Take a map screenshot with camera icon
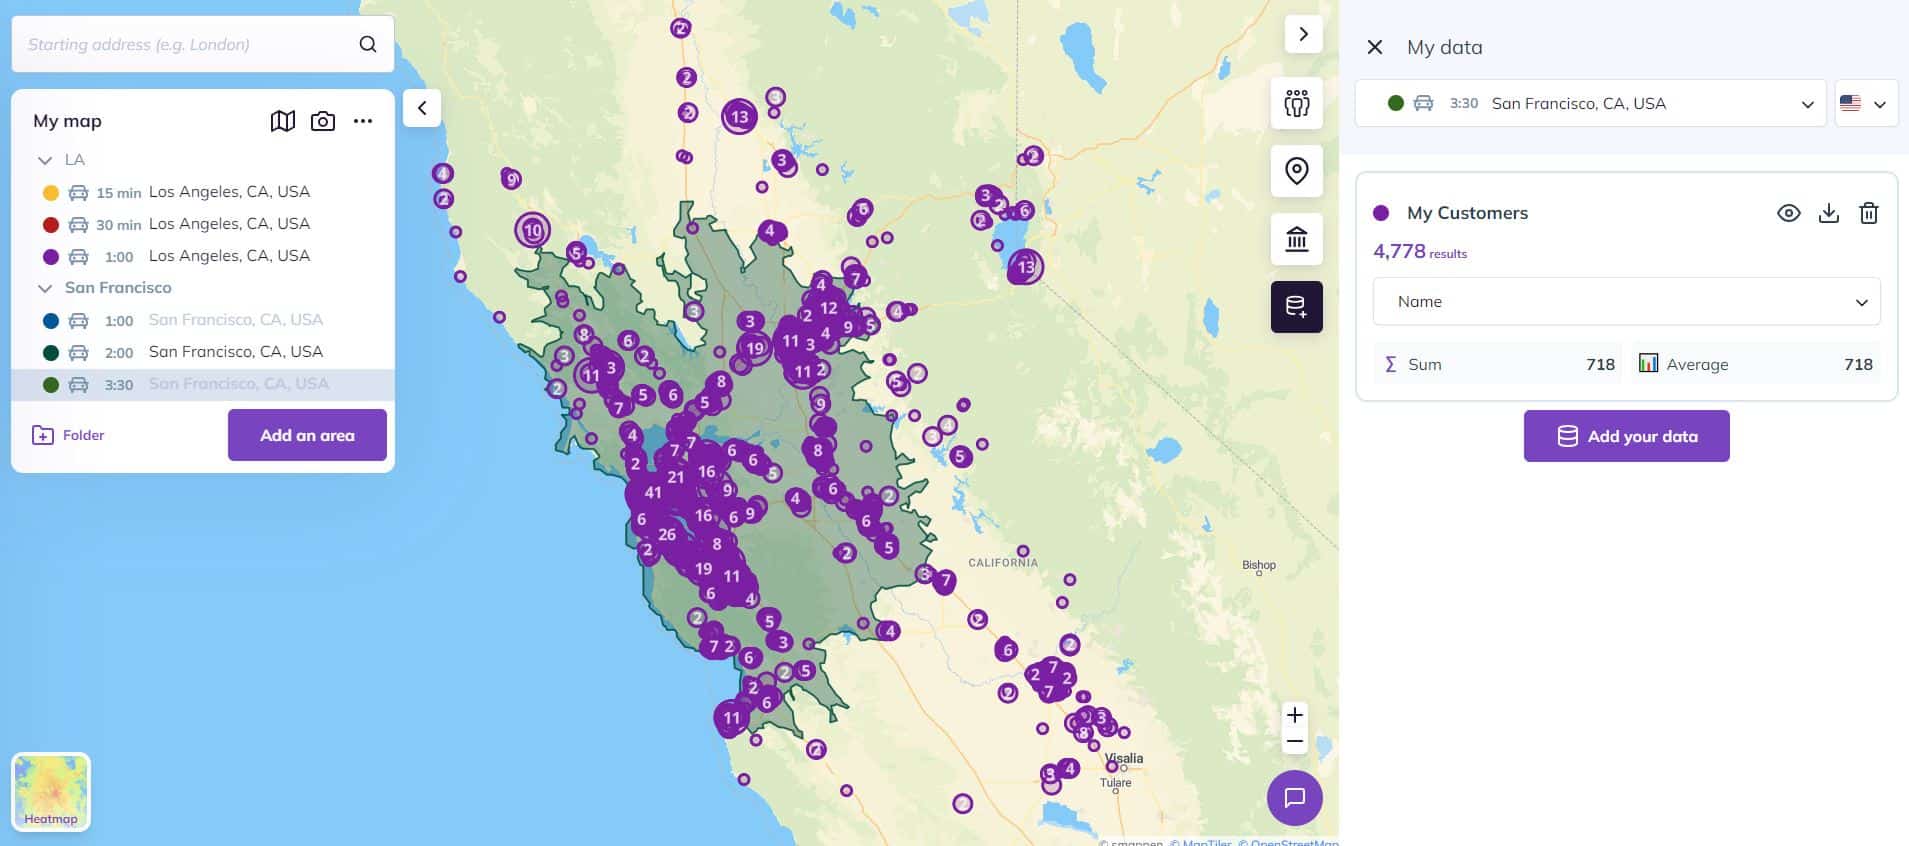The height and width of the screenshot is (846, 1909). point(323,121)
